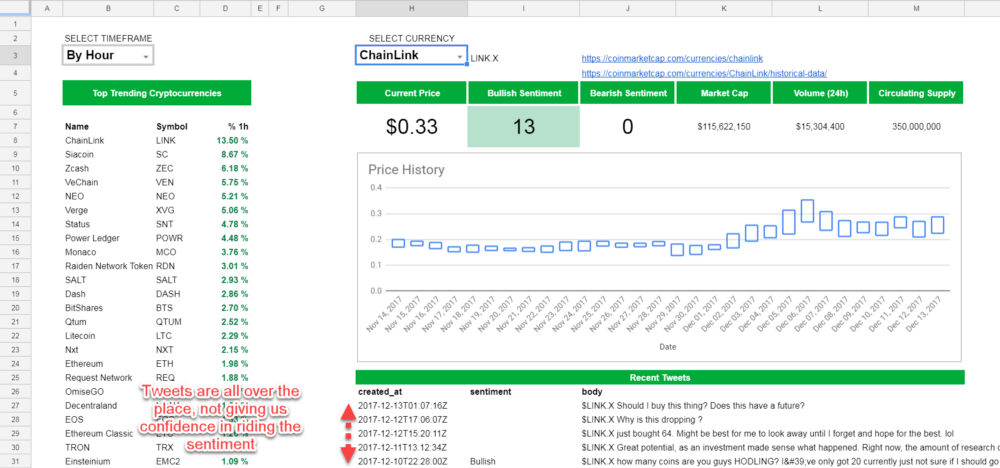The height and width of the screenshot is (468, 1000).
Task: Click the $0.33 current price value
Action: point(411,126)
